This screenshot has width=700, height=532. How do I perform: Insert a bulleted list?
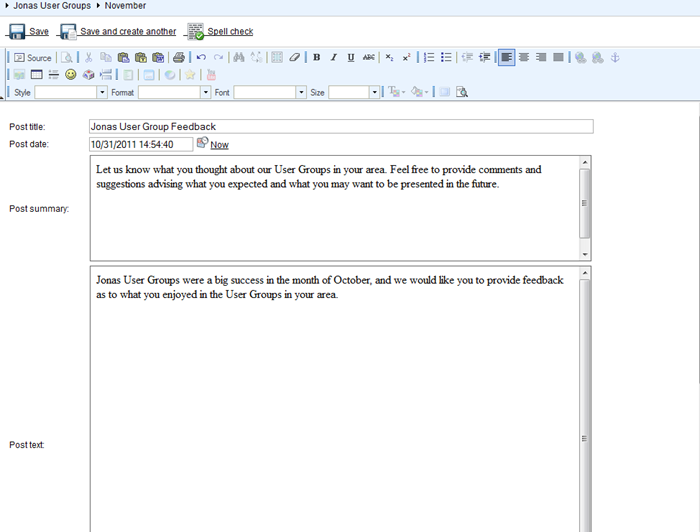pos(446,58)
